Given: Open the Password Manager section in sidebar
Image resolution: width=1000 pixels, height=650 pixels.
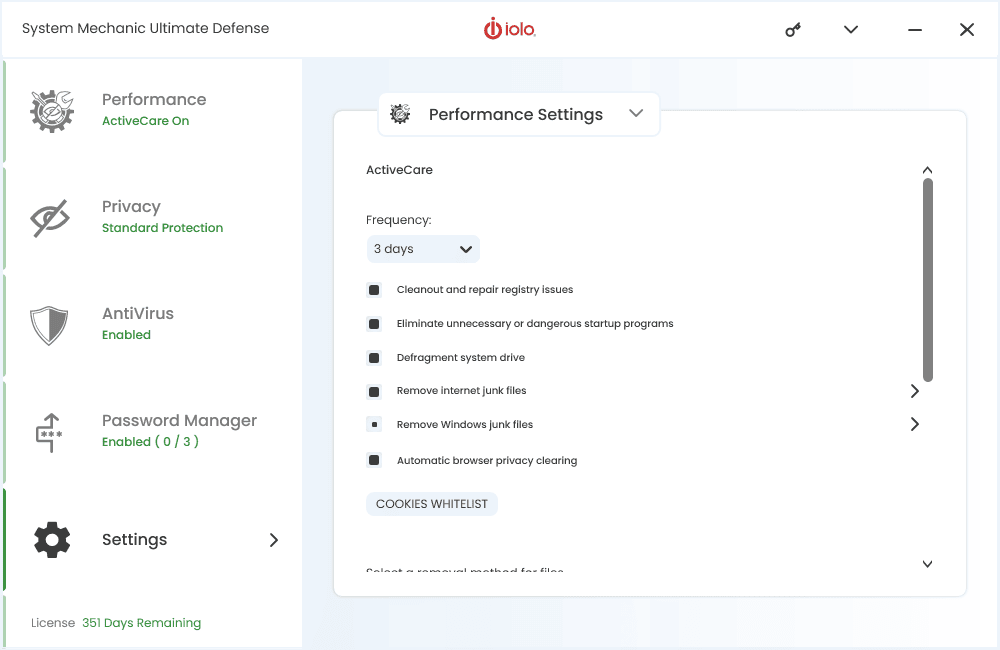Looking at the screenshot, I should tap(153, 432).
